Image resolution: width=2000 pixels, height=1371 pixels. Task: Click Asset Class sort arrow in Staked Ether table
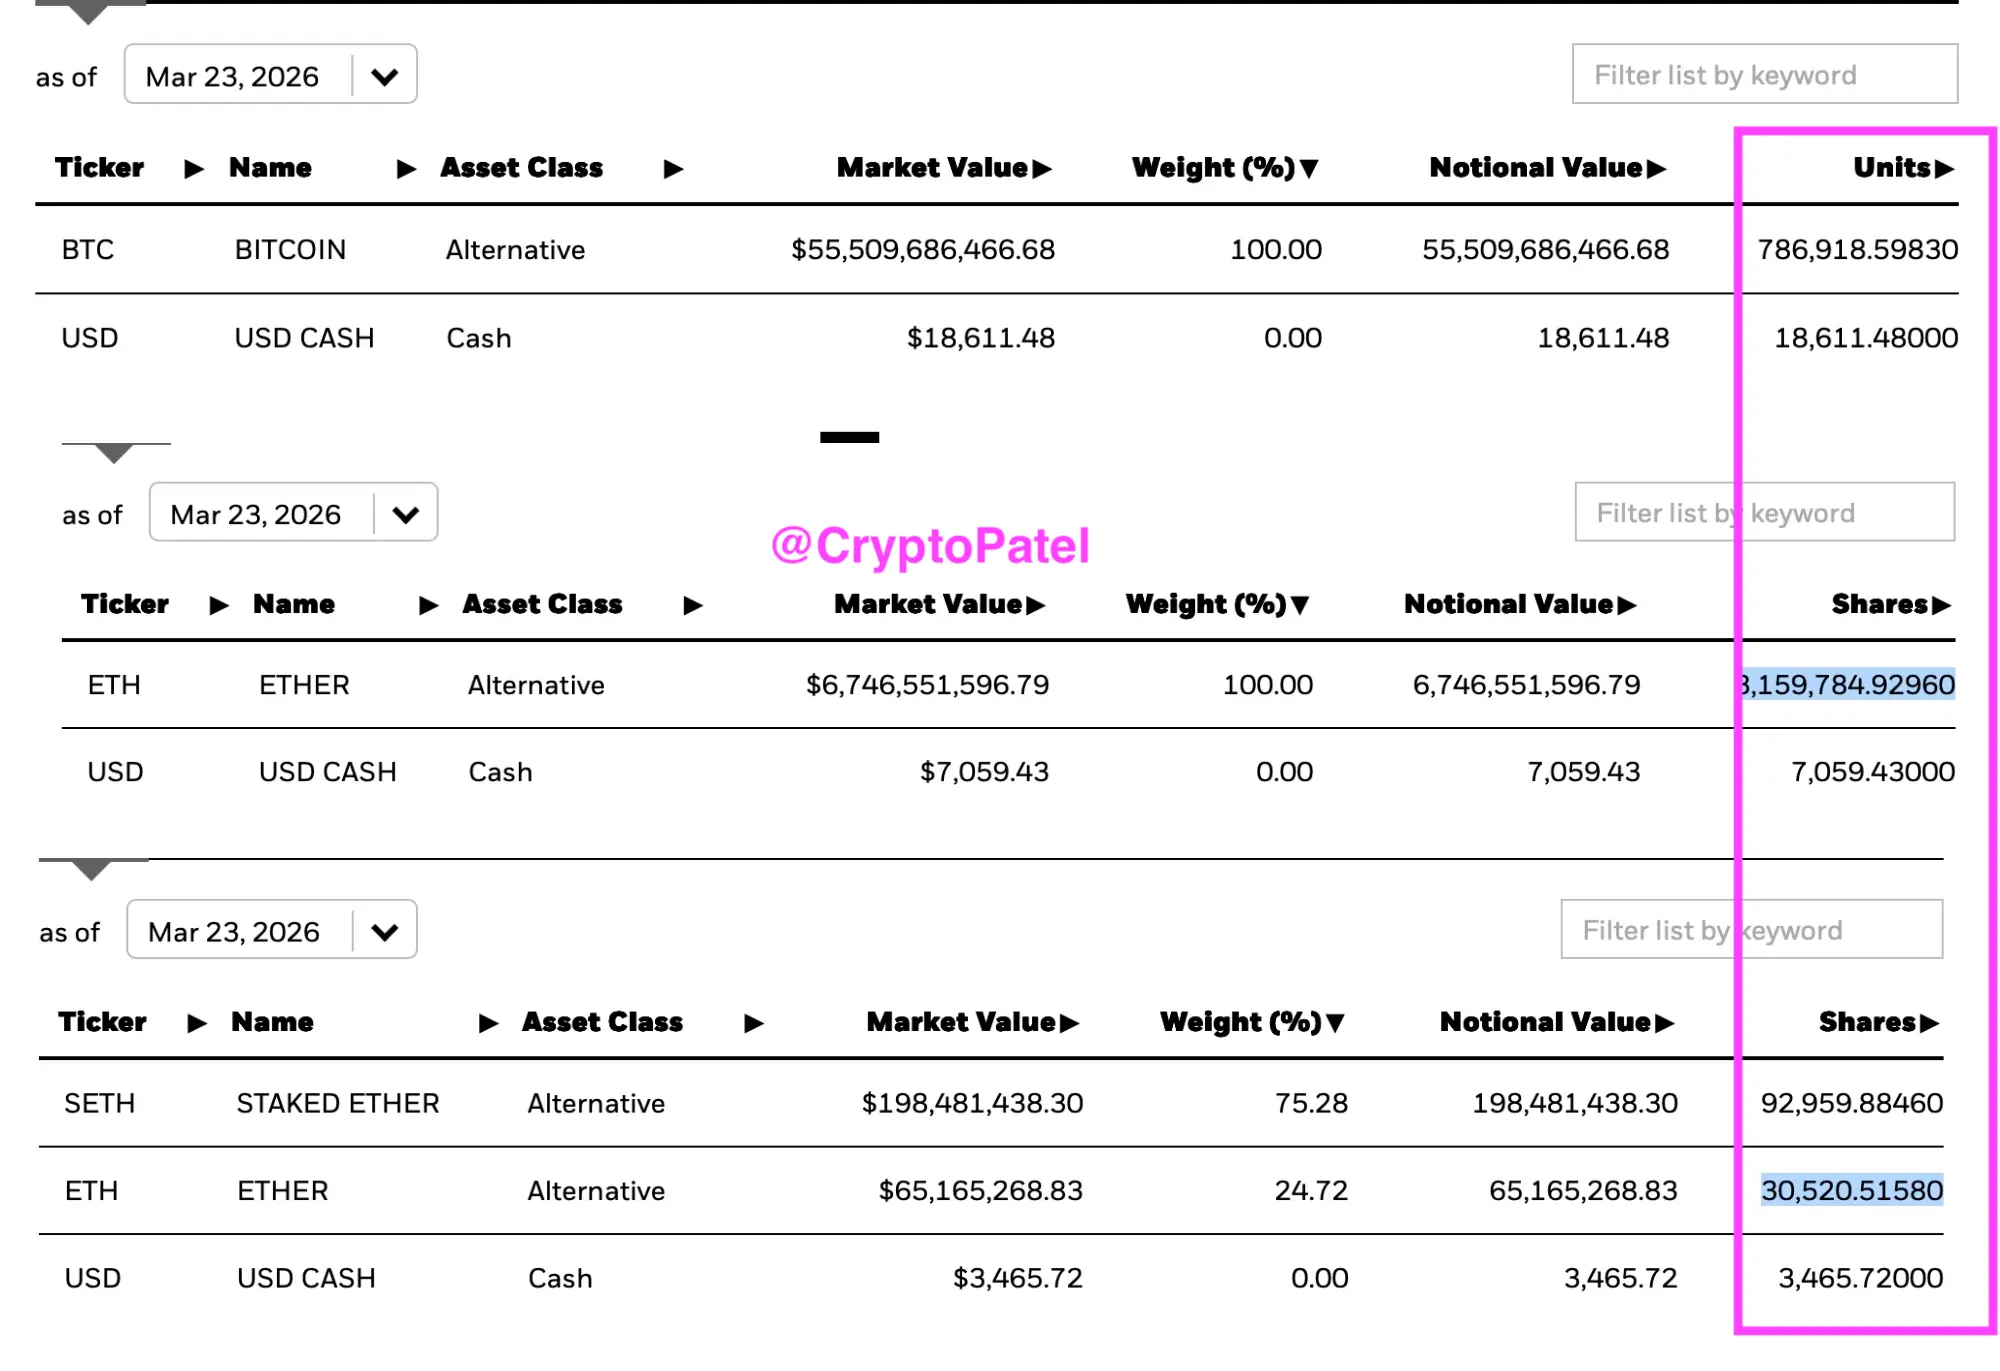point(754,1023)
